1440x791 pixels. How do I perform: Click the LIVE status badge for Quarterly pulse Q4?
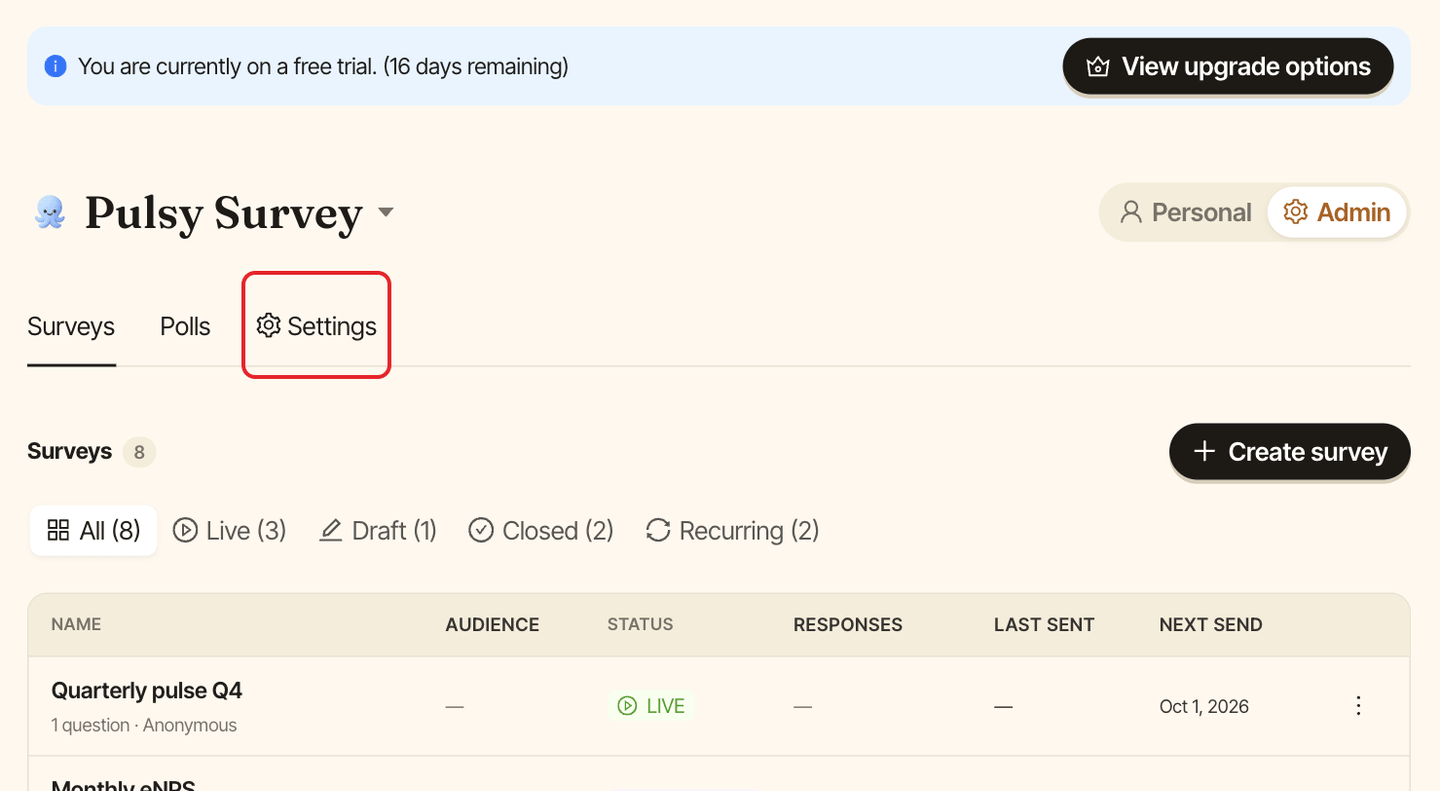(x=651, y=706)
